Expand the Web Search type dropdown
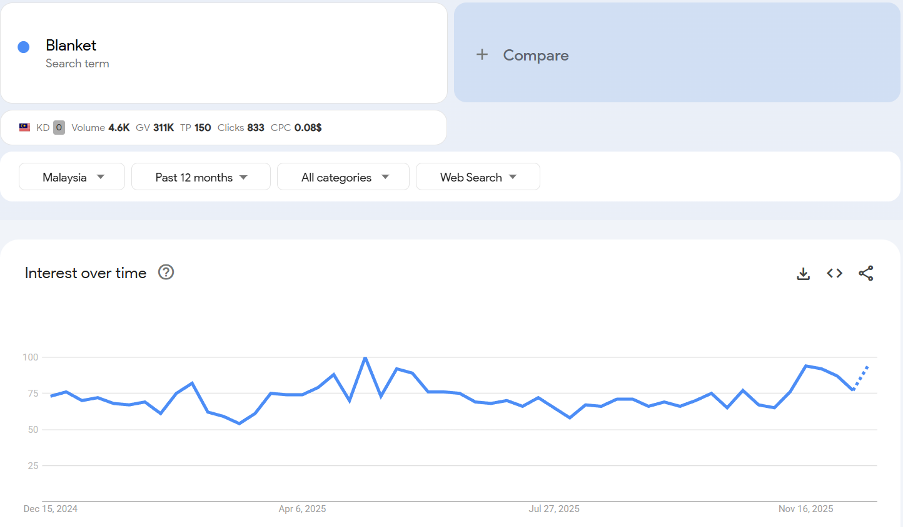This screenshot has width=904, height=528. 478,177
